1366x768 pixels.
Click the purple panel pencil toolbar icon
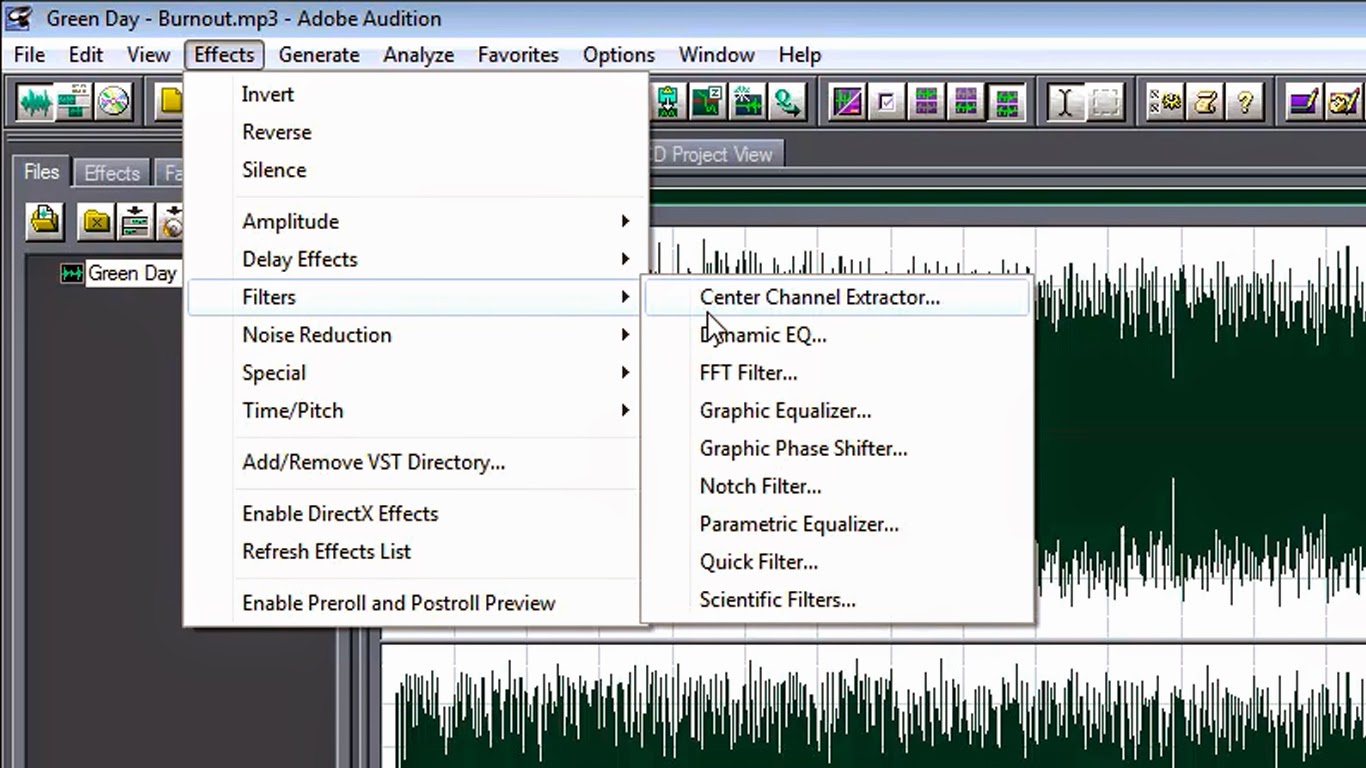coord(1303,102)
